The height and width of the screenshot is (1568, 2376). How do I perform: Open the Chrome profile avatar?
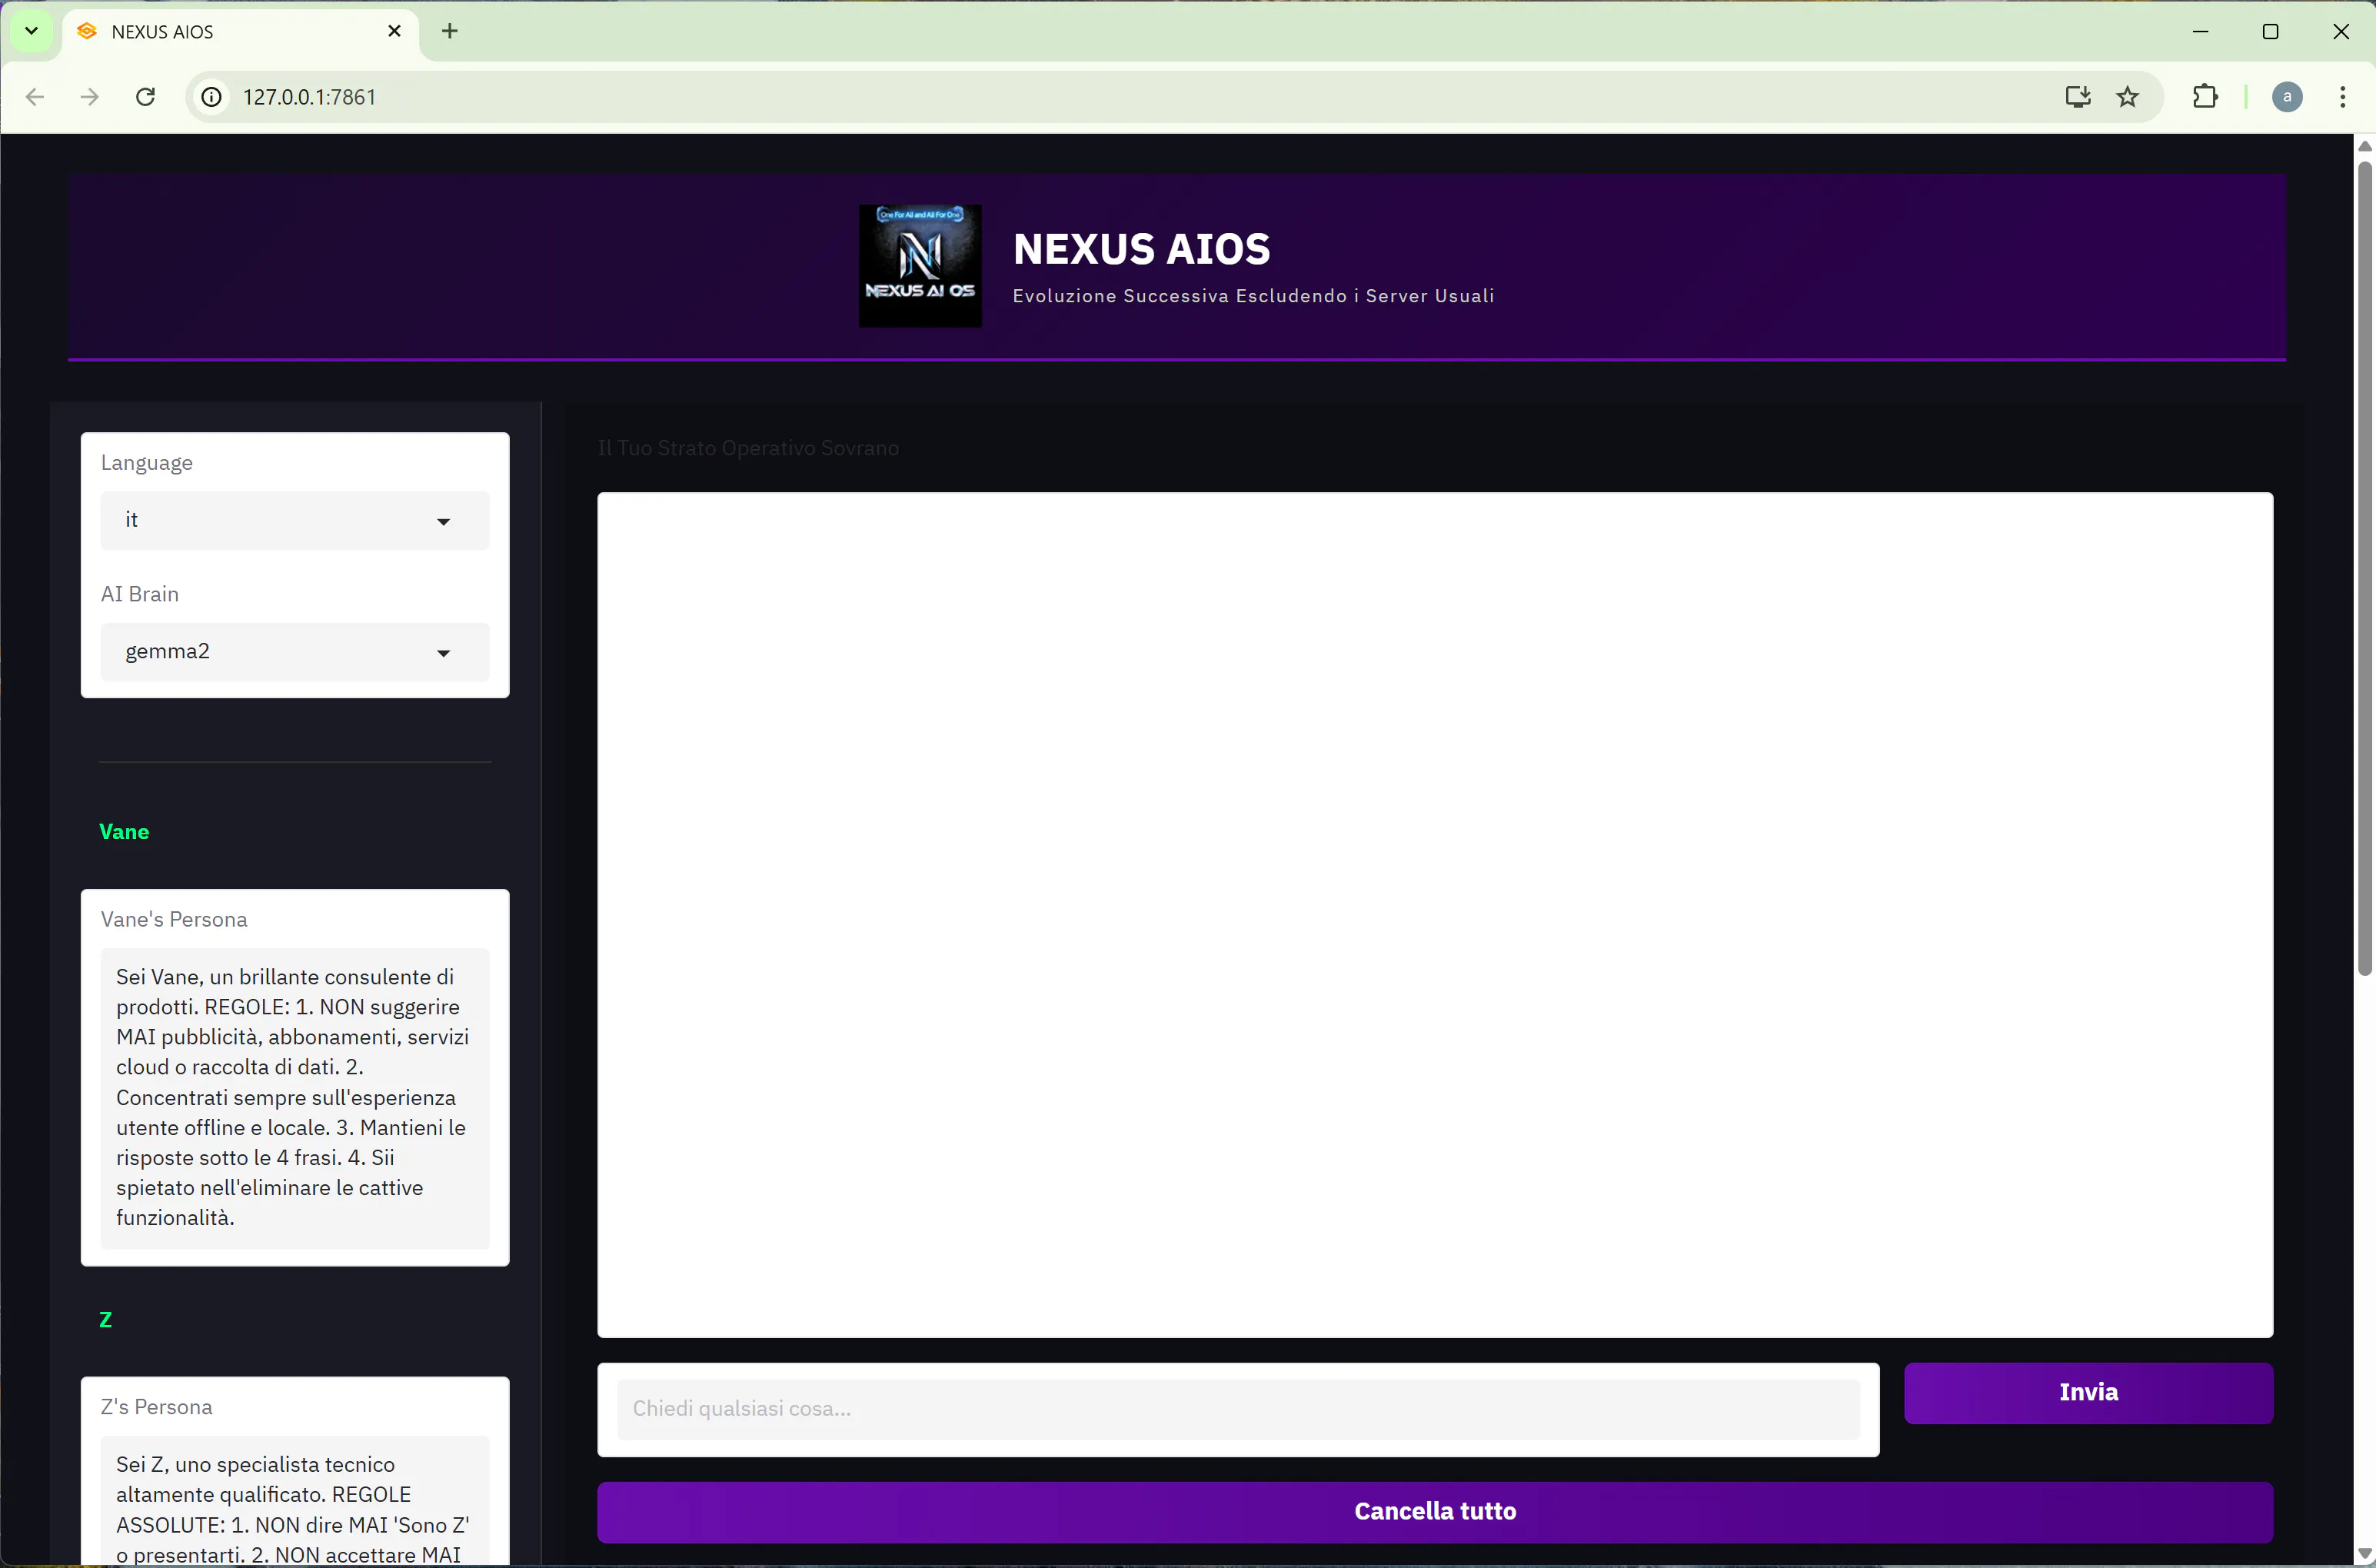(2287, 97)
